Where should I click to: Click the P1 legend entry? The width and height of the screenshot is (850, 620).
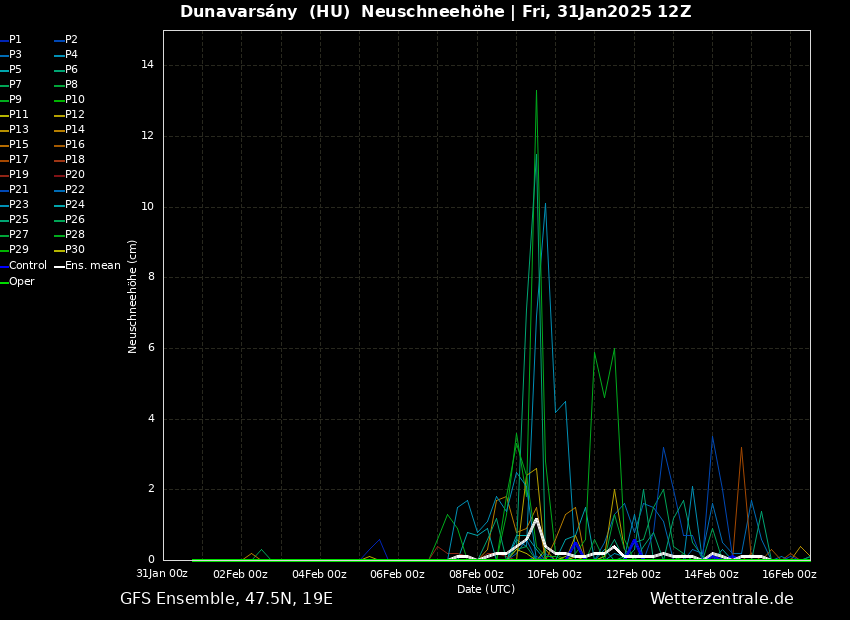[x=15, y=40]
